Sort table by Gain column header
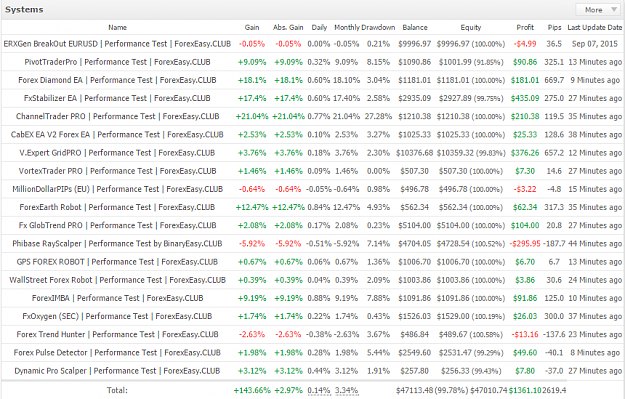 coord(252,28)
